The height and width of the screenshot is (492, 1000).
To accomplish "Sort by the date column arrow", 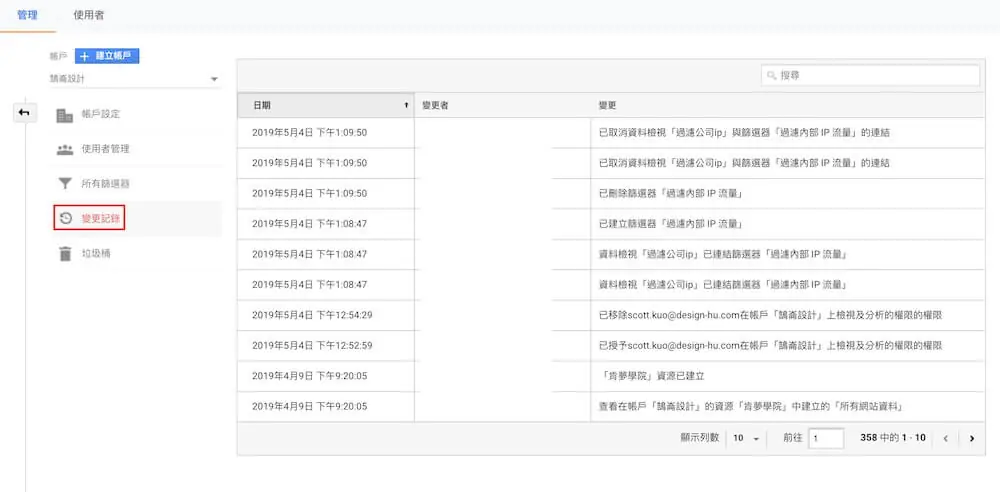I will (406, 105).
